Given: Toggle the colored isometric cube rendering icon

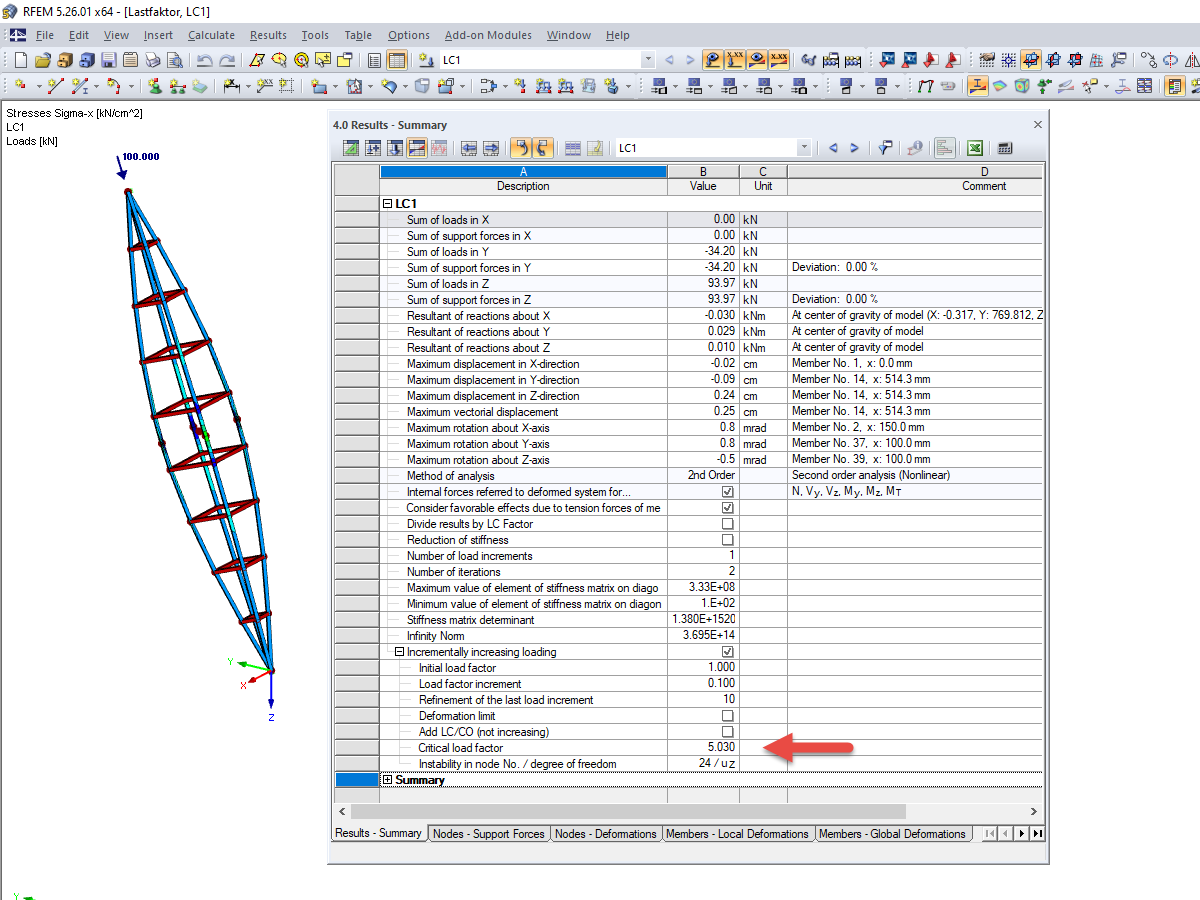Looking at the screenshot, I should (1021, 86).
